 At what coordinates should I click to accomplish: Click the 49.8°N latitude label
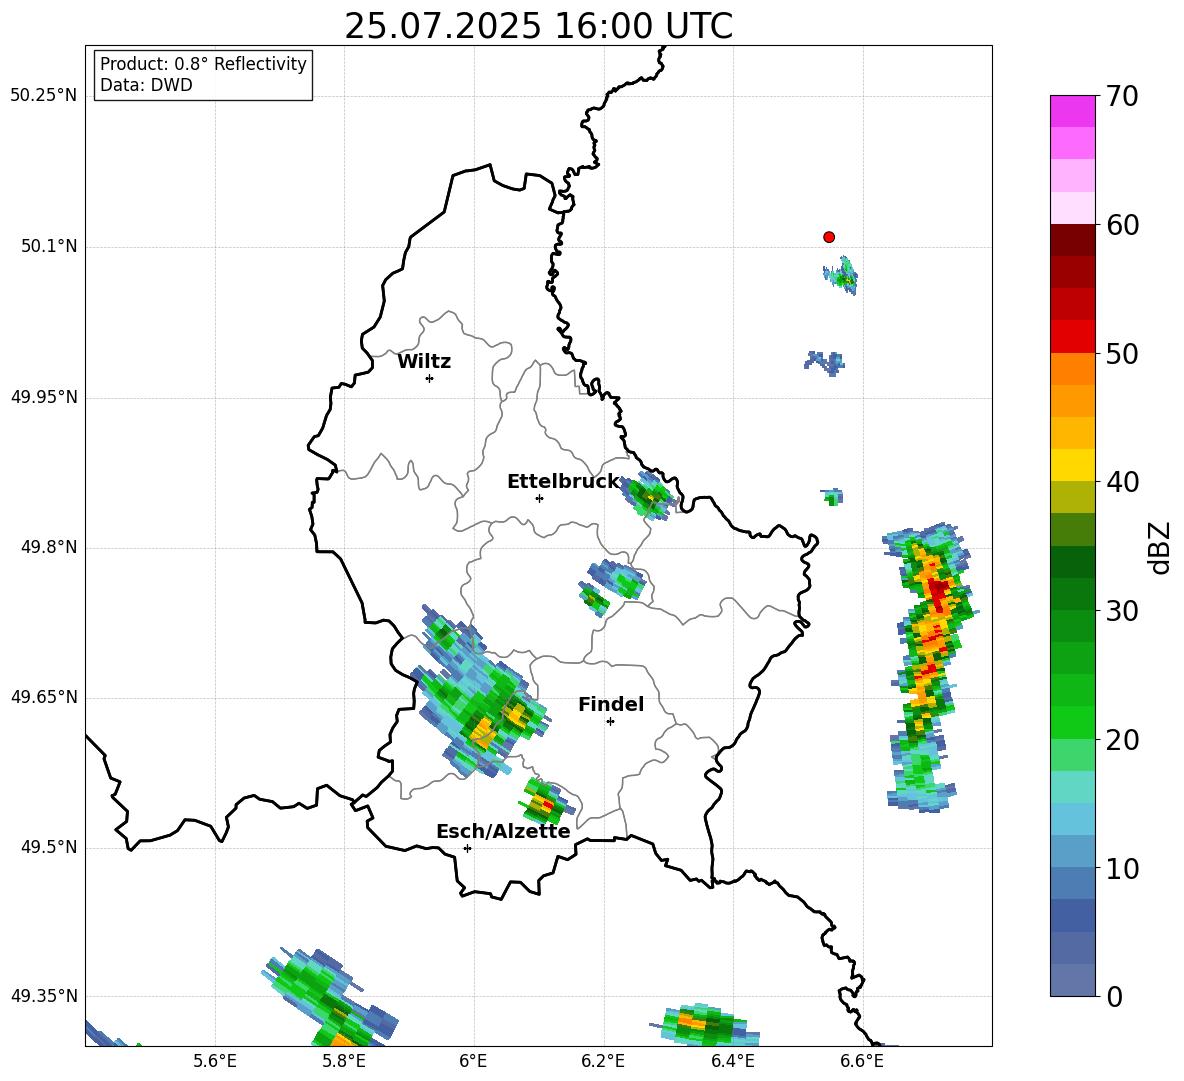click(49, 547)
